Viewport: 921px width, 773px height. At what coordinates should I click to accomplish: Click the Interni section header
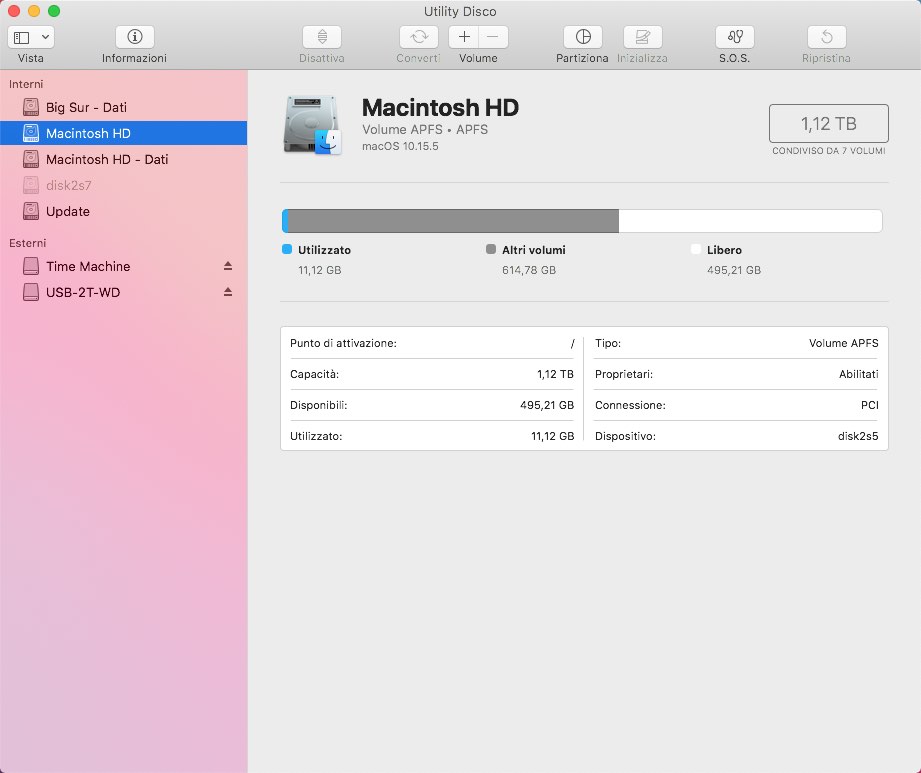[26, 84]
